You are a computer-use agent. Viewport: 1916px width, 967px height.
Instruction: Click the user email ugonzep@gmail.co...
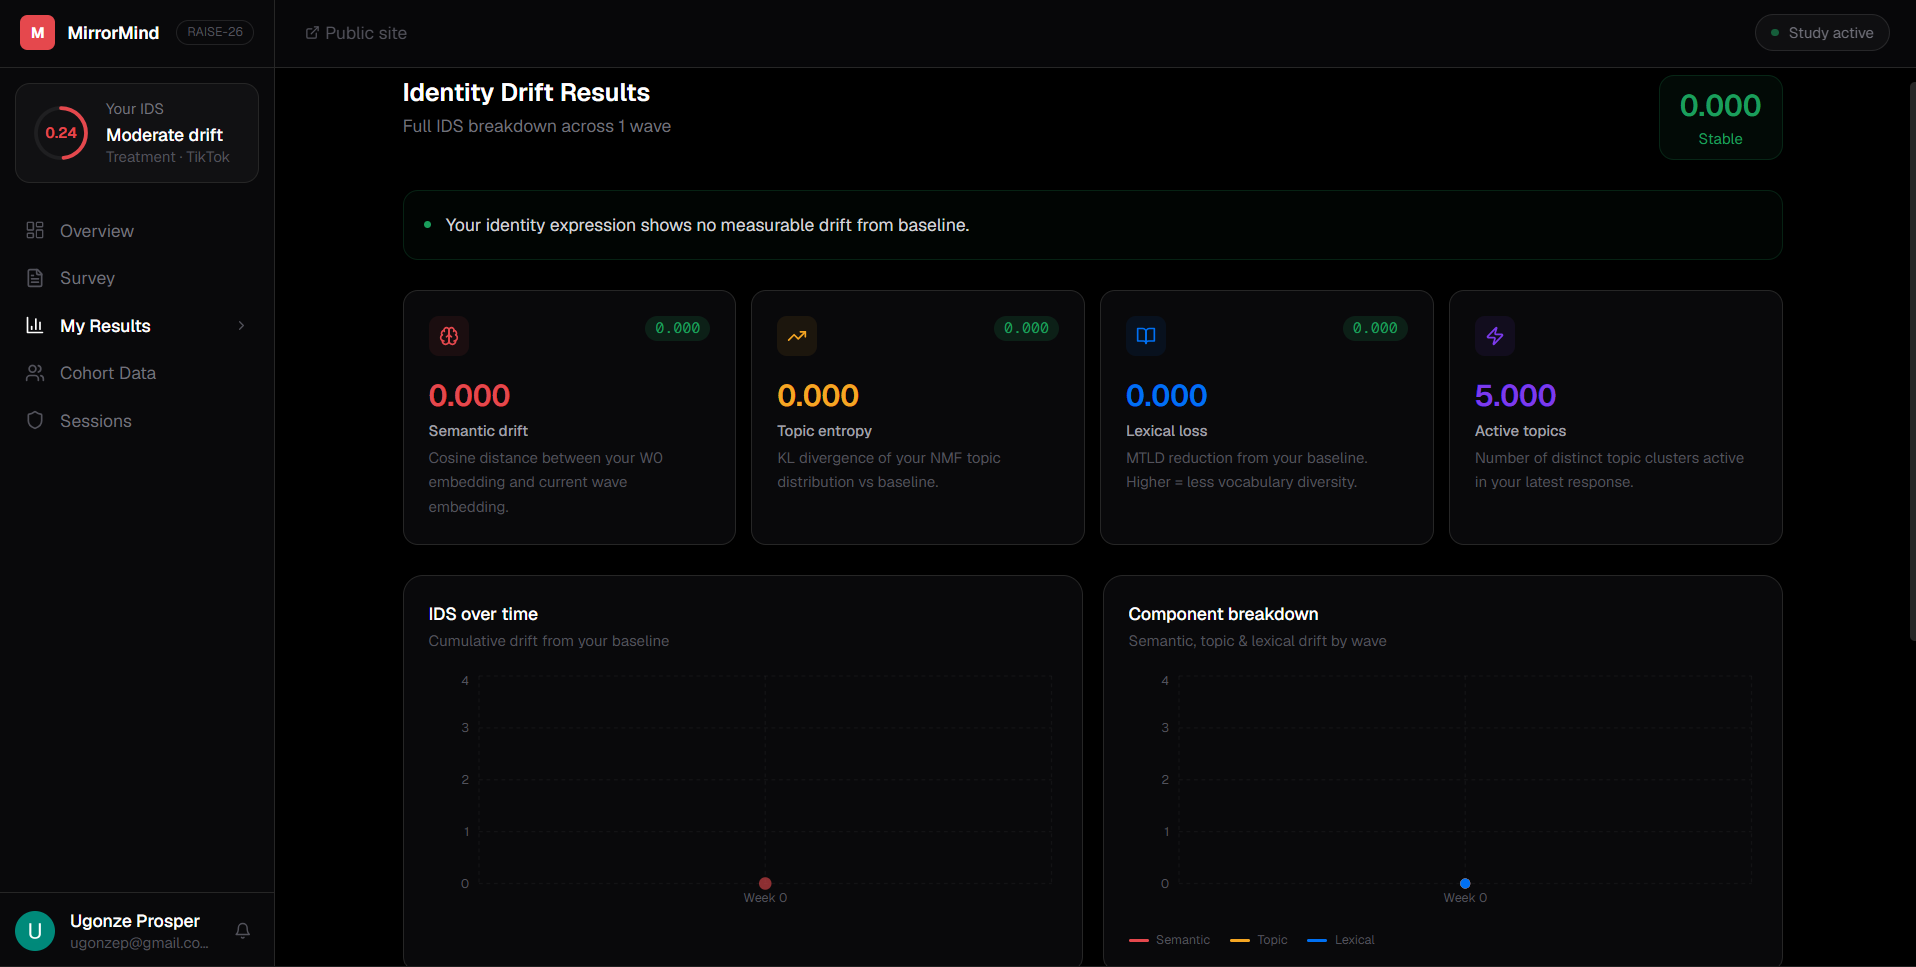[139, 943]
